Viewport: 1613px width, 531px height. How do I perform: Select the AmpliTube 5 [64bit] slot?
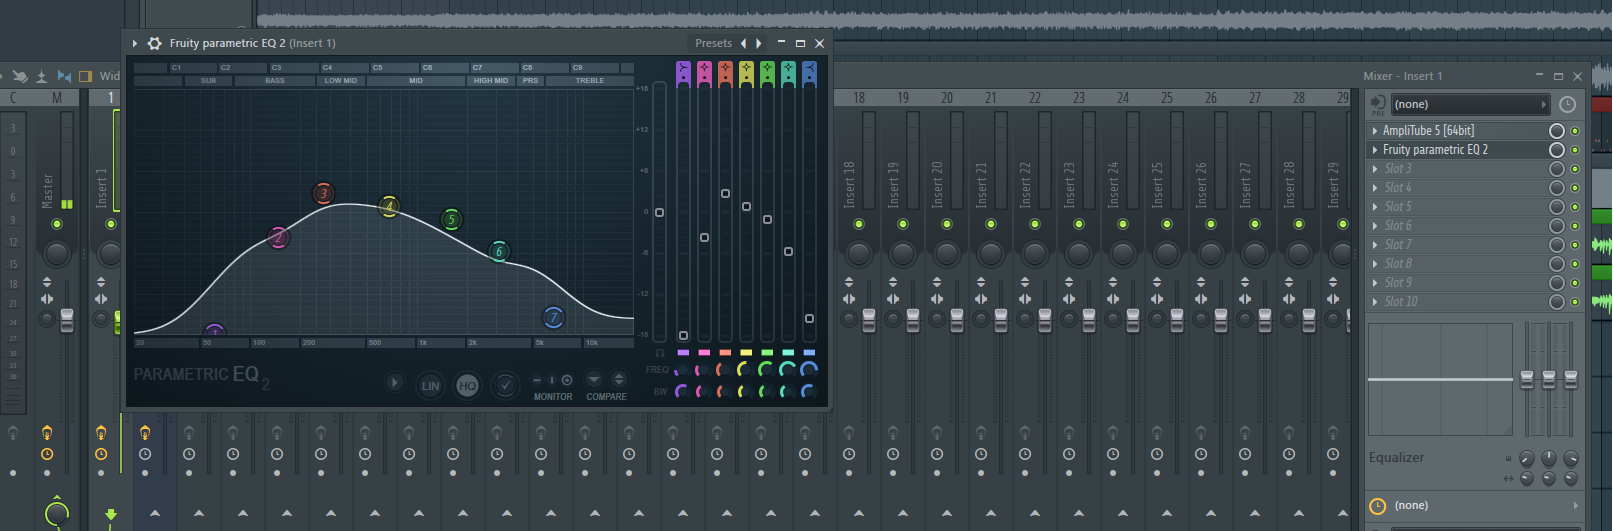(x=1427, y=131)
